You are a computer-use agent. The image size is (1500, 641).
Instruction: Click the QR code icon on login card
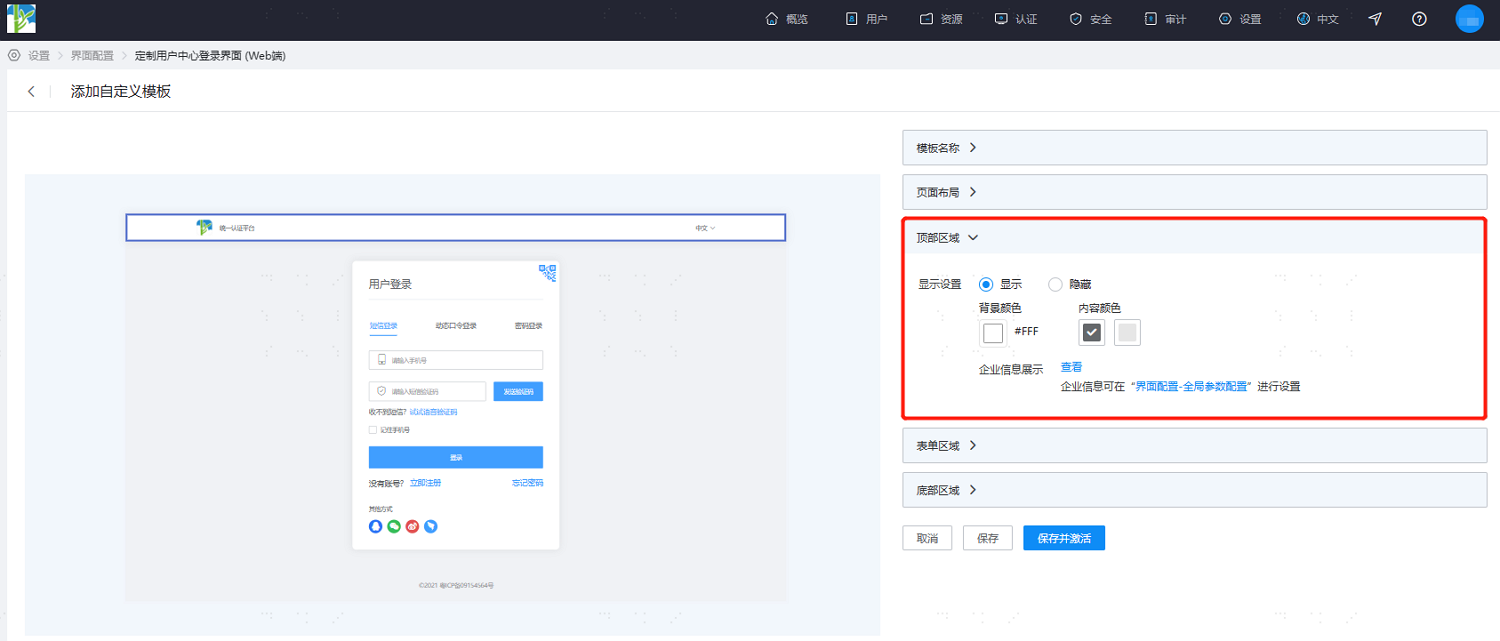pyautogui.click(x=547, y=272)
